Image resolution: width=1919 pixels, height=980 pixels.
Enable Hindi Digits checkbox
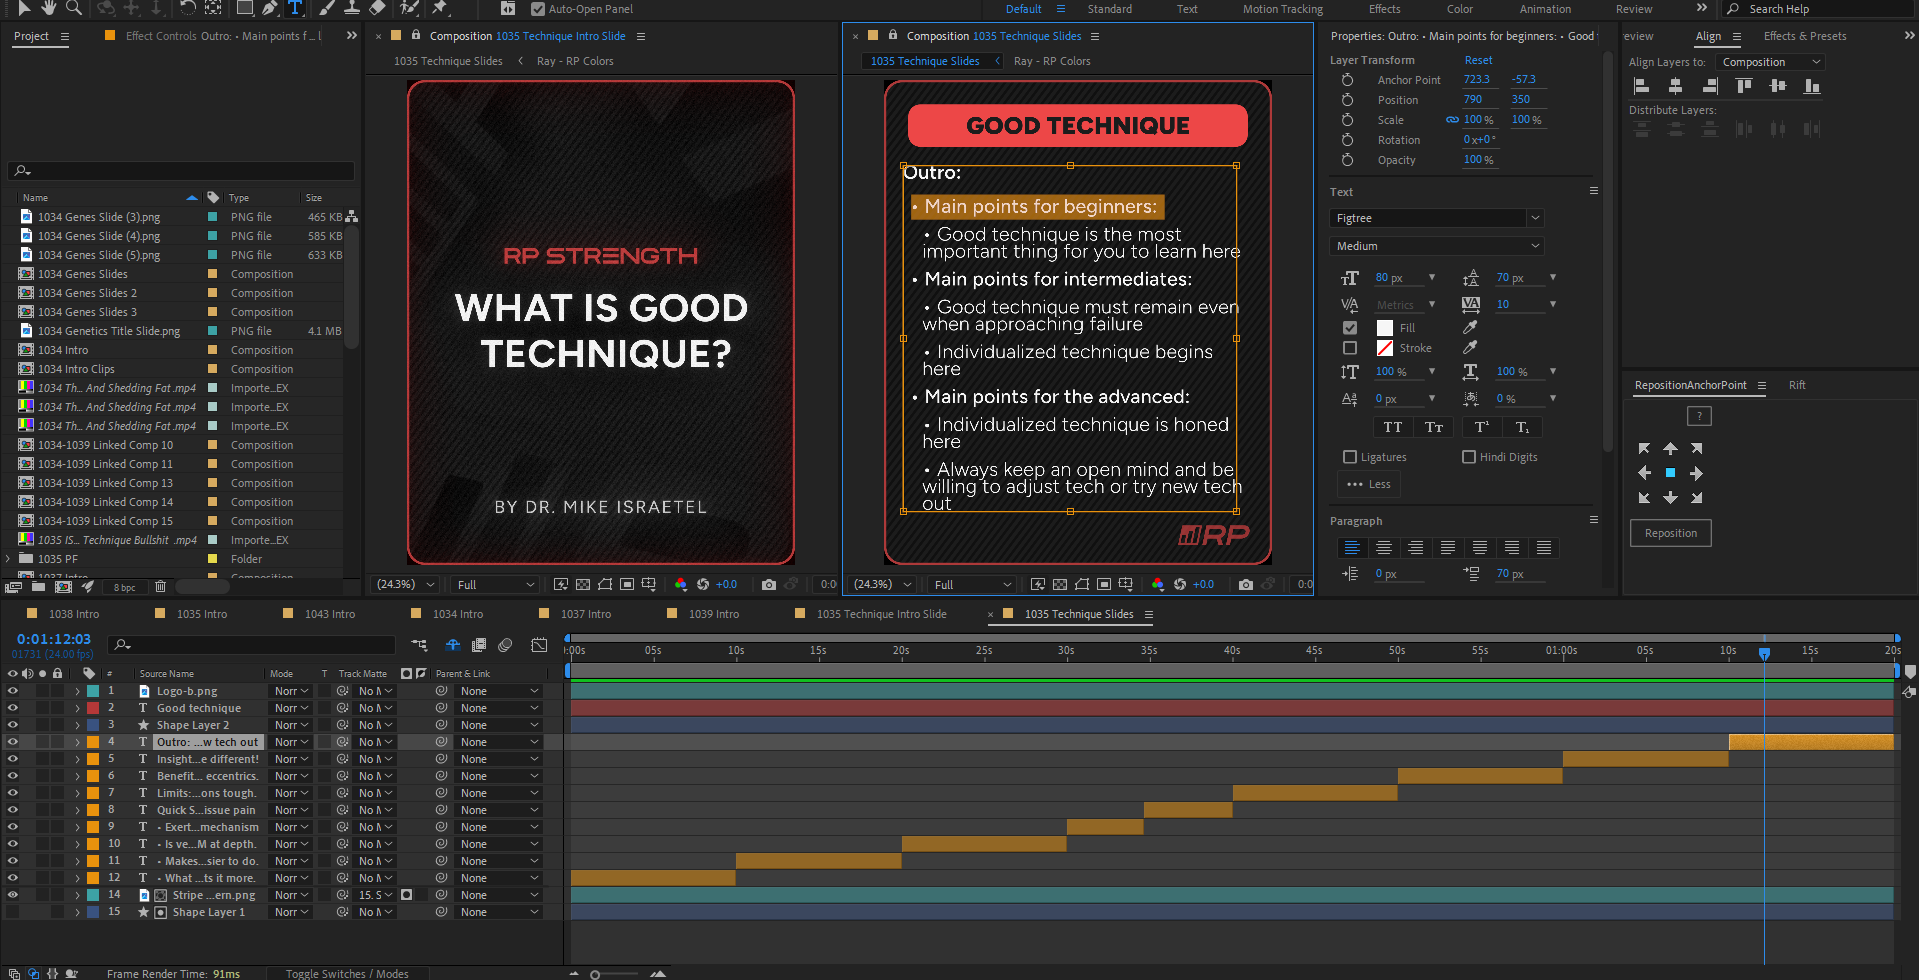pos(1469,457)
